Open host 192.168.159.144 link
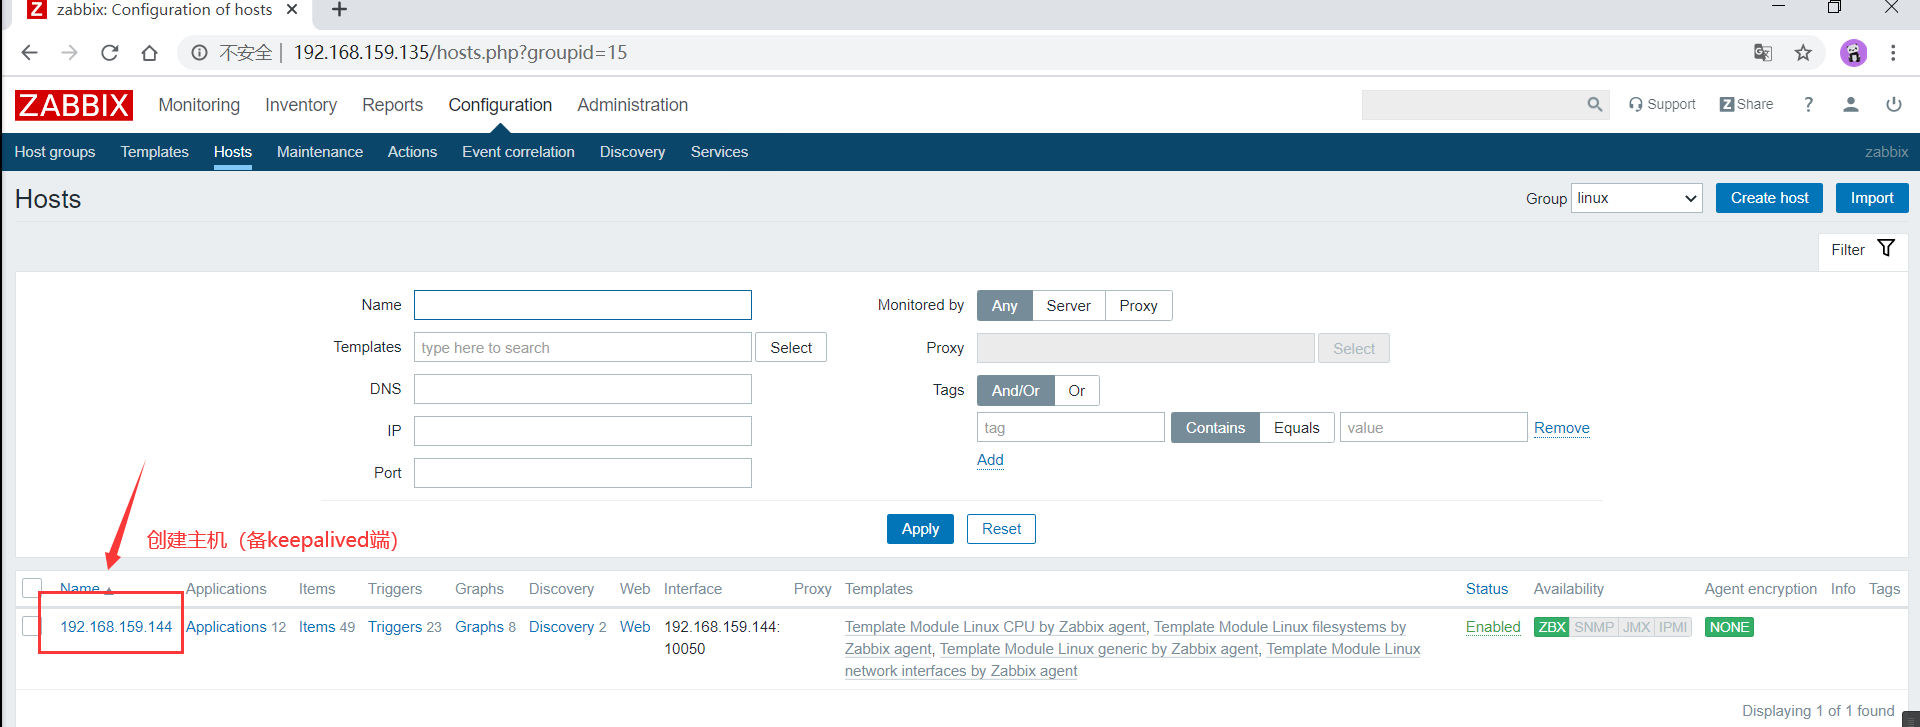Viewport: 1920px width, 727px height. (x=116, y=627)
